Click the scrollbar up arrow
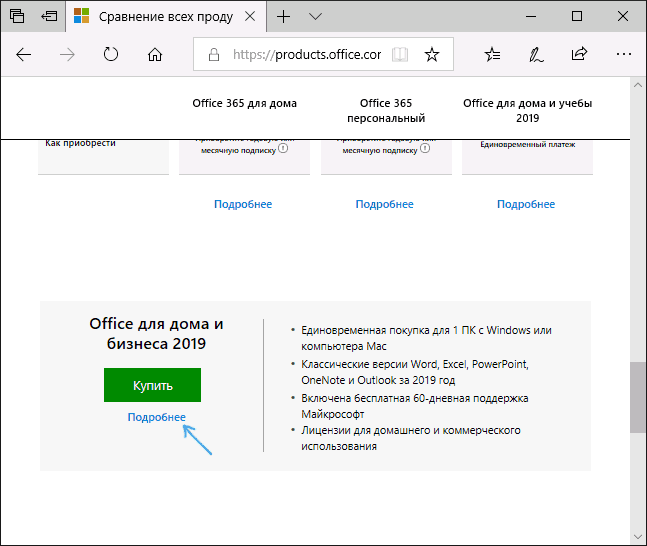 click(x=638, y=85)
